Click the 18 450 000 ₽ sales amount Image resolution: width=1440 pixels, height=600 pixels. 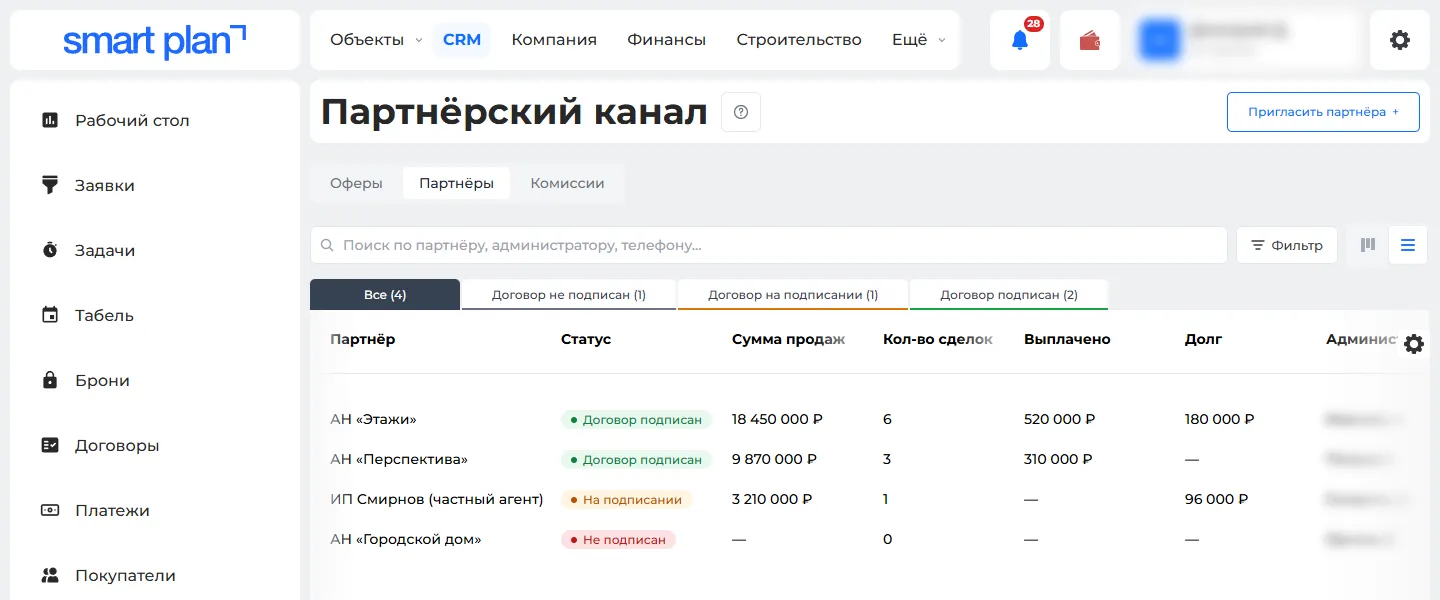click(777, 419)
